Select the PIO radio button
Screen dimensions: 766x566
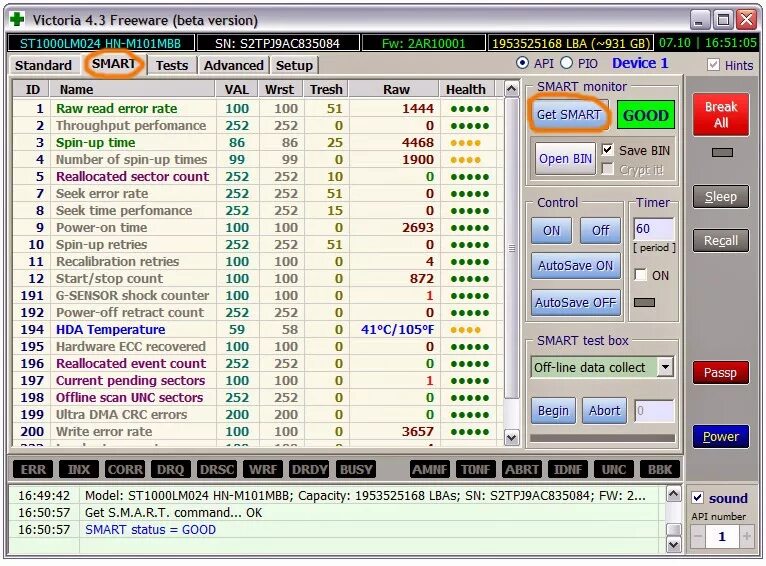(566, 63)
